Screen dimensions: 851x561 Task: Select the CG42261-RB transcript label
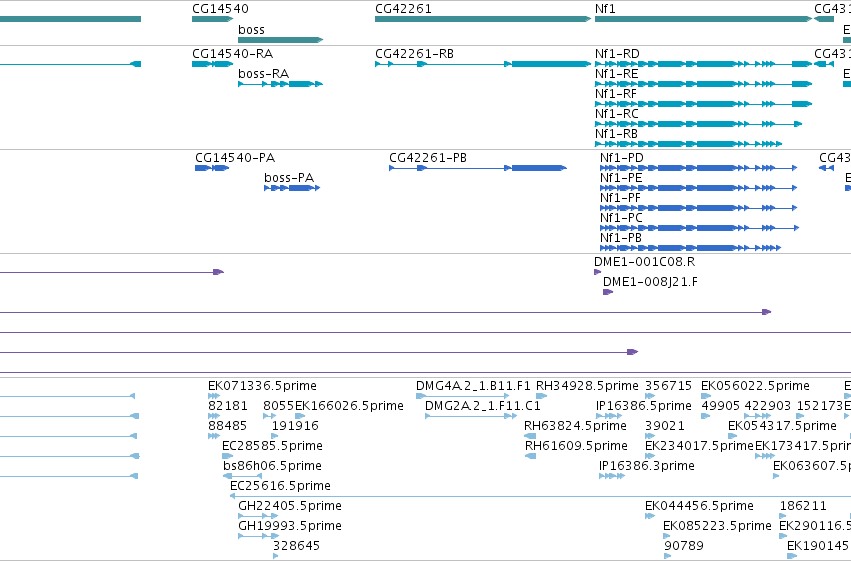[414, 54]
